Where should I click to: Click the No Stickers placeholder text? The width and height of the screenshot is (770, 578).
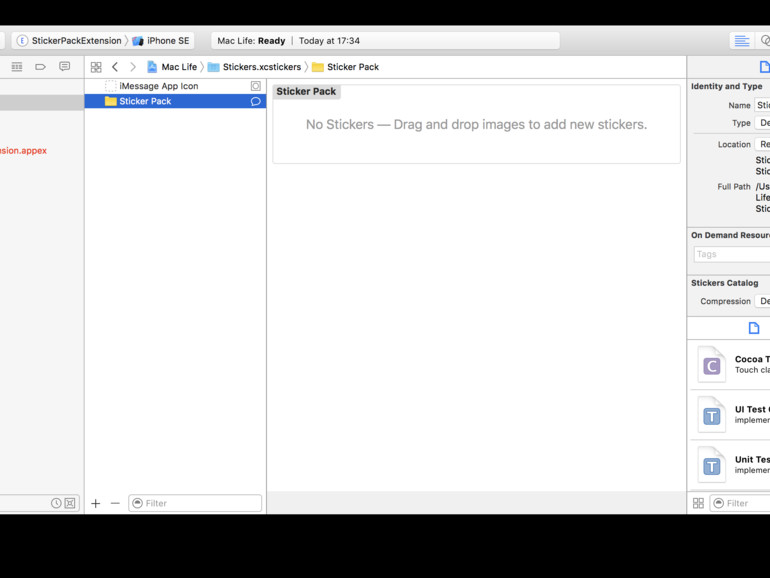click(x=476, y=124)
